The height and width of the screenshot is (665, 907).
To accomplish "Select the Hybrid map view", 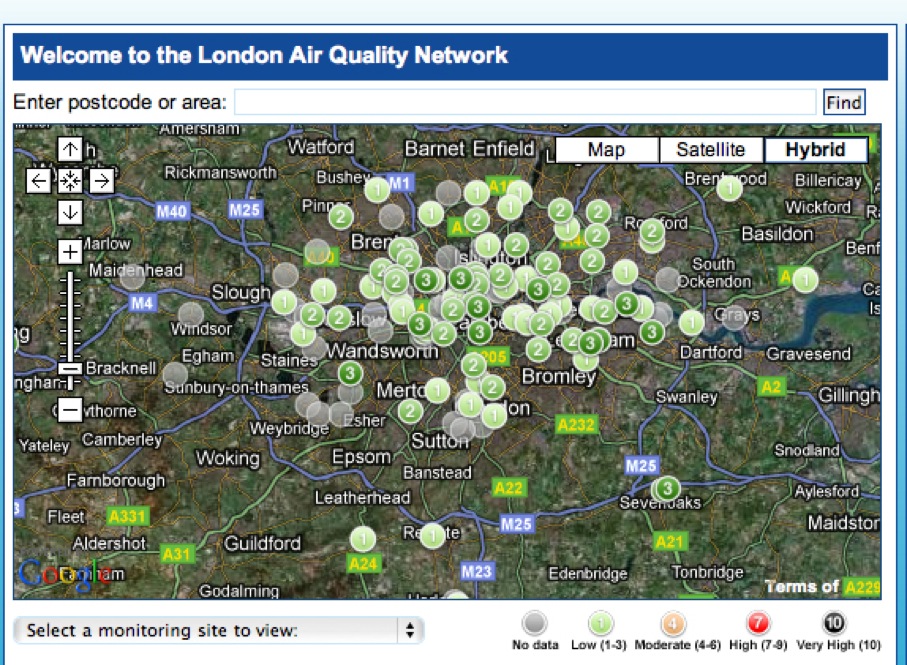I will pyautogui.click(x=815, y=150).
